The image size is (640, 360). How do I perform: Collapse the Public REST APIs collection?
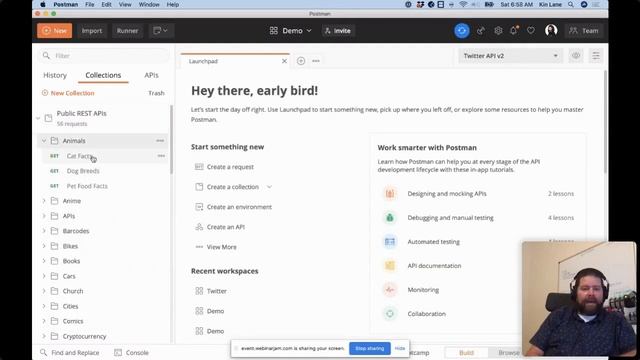38,118
